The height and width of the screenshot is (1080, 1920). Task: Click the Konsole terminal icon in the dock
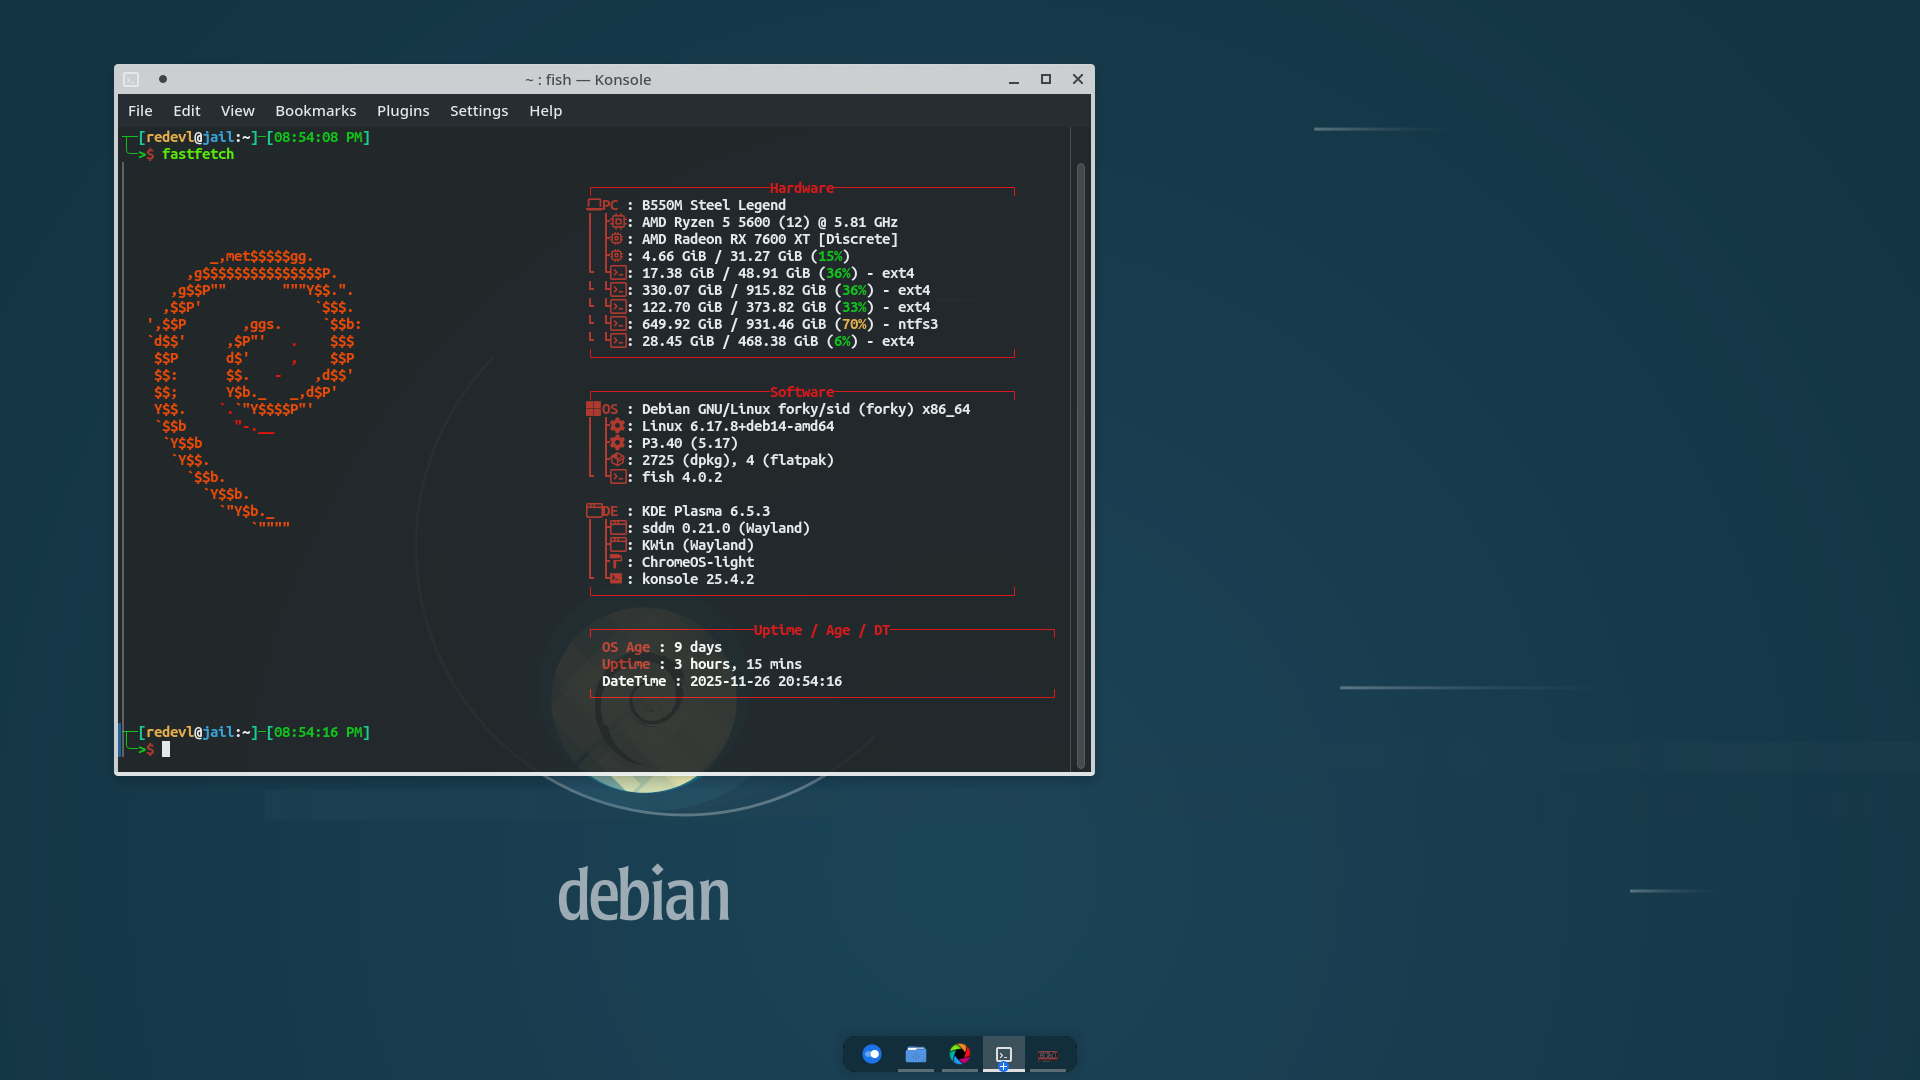[1004, 1054]
